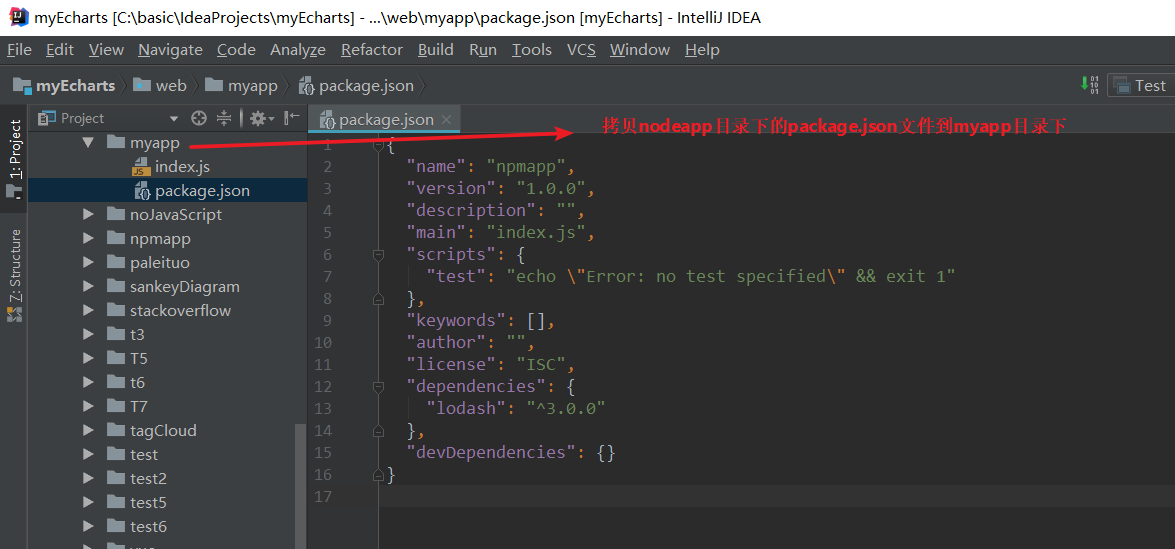
Task: Open the Analyze menu
Action: (x=297, y=49)
